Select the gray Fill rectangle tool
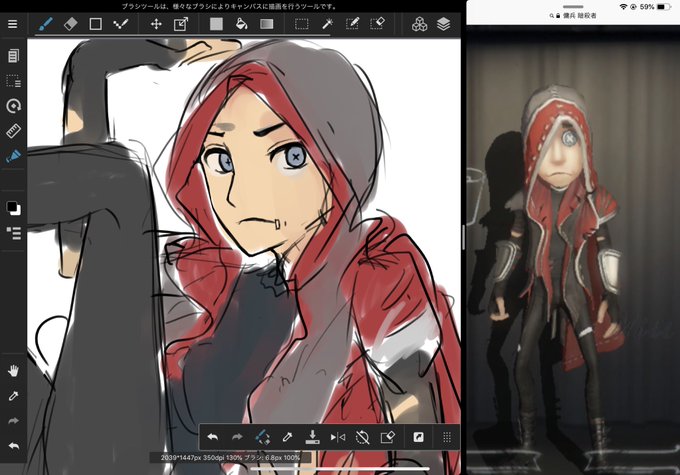The height and width of the screenshot is (475, 680). [216, 24]
